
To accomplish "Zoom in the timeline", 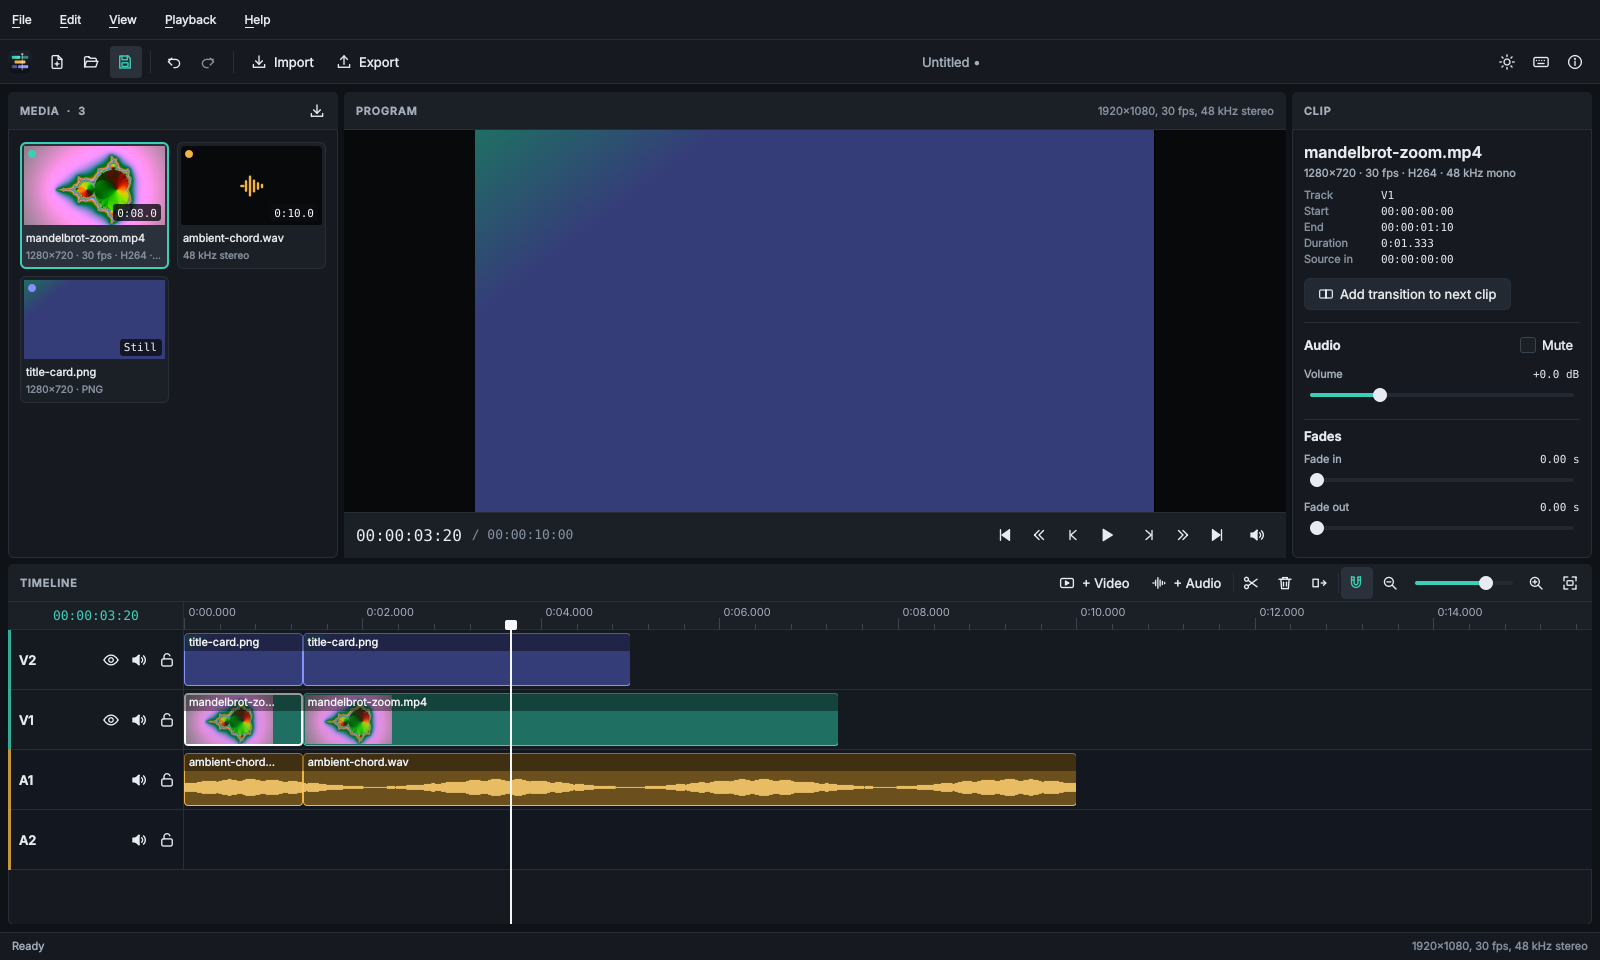I will (1536, 583).
